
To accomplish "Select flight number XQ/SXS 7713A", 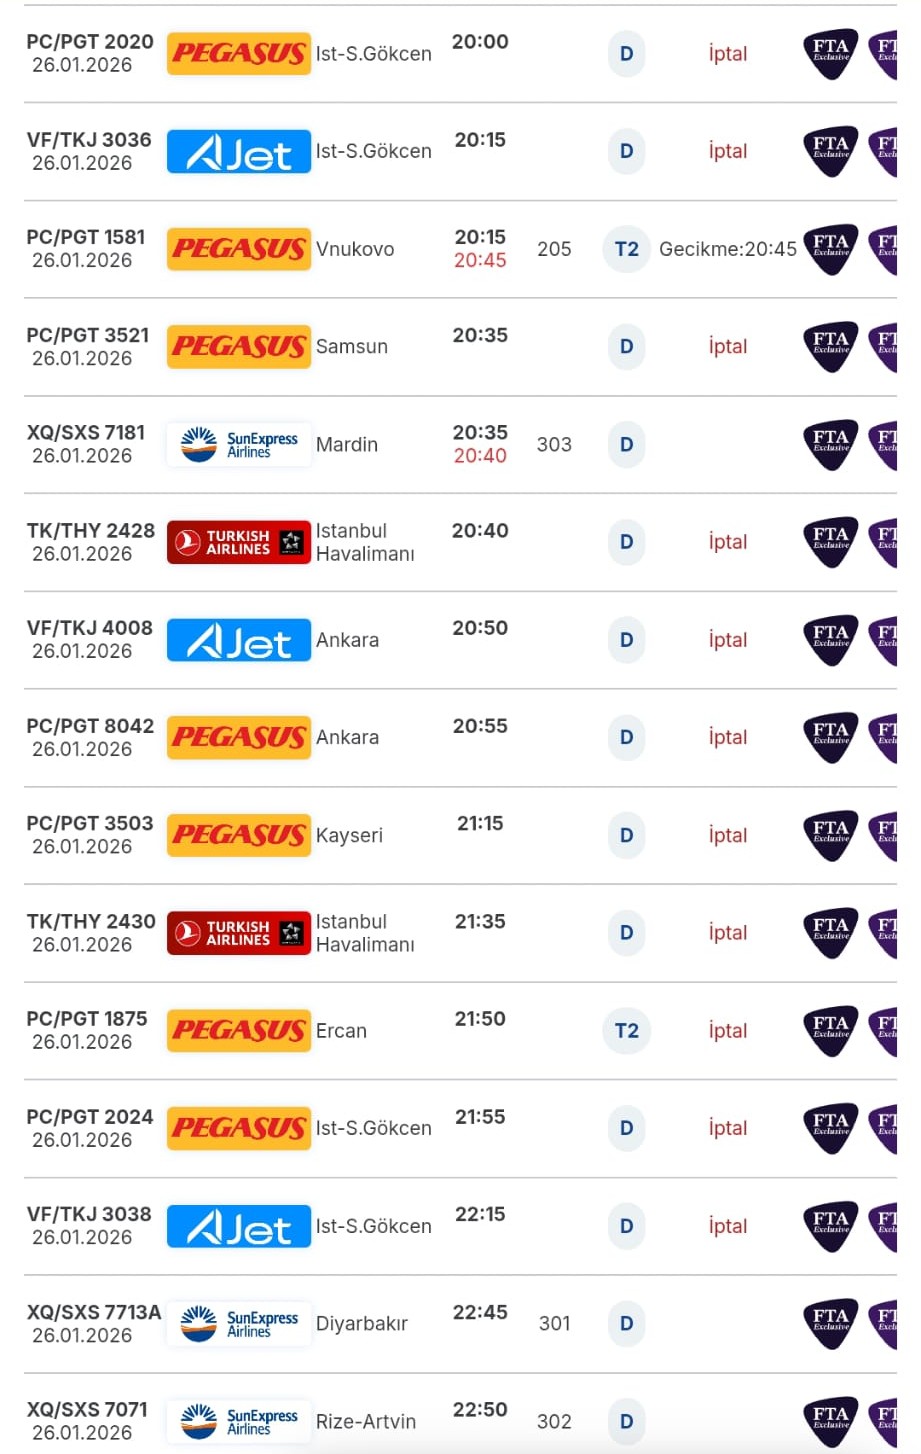I will (93, 1312).
